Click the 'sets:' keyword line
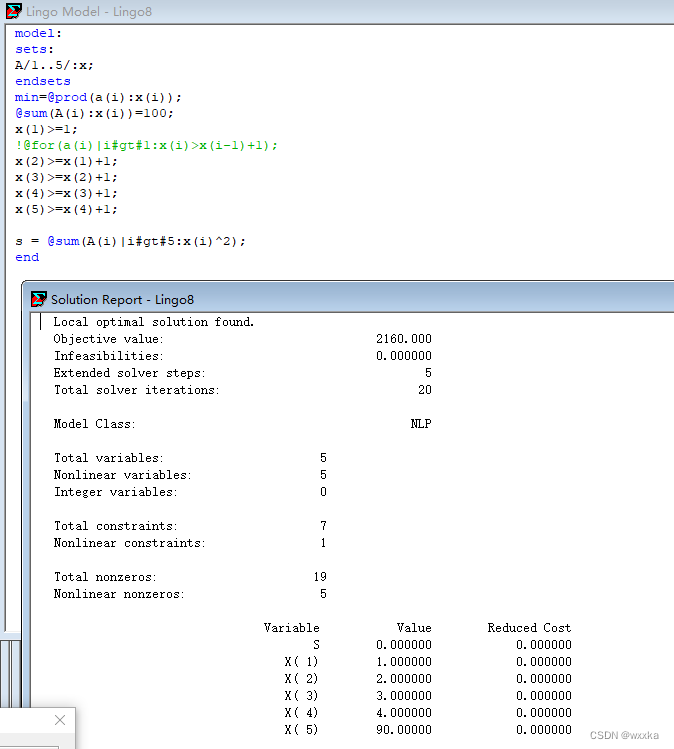The width and height of the screenshot is (674, 749). coord(34,50)
